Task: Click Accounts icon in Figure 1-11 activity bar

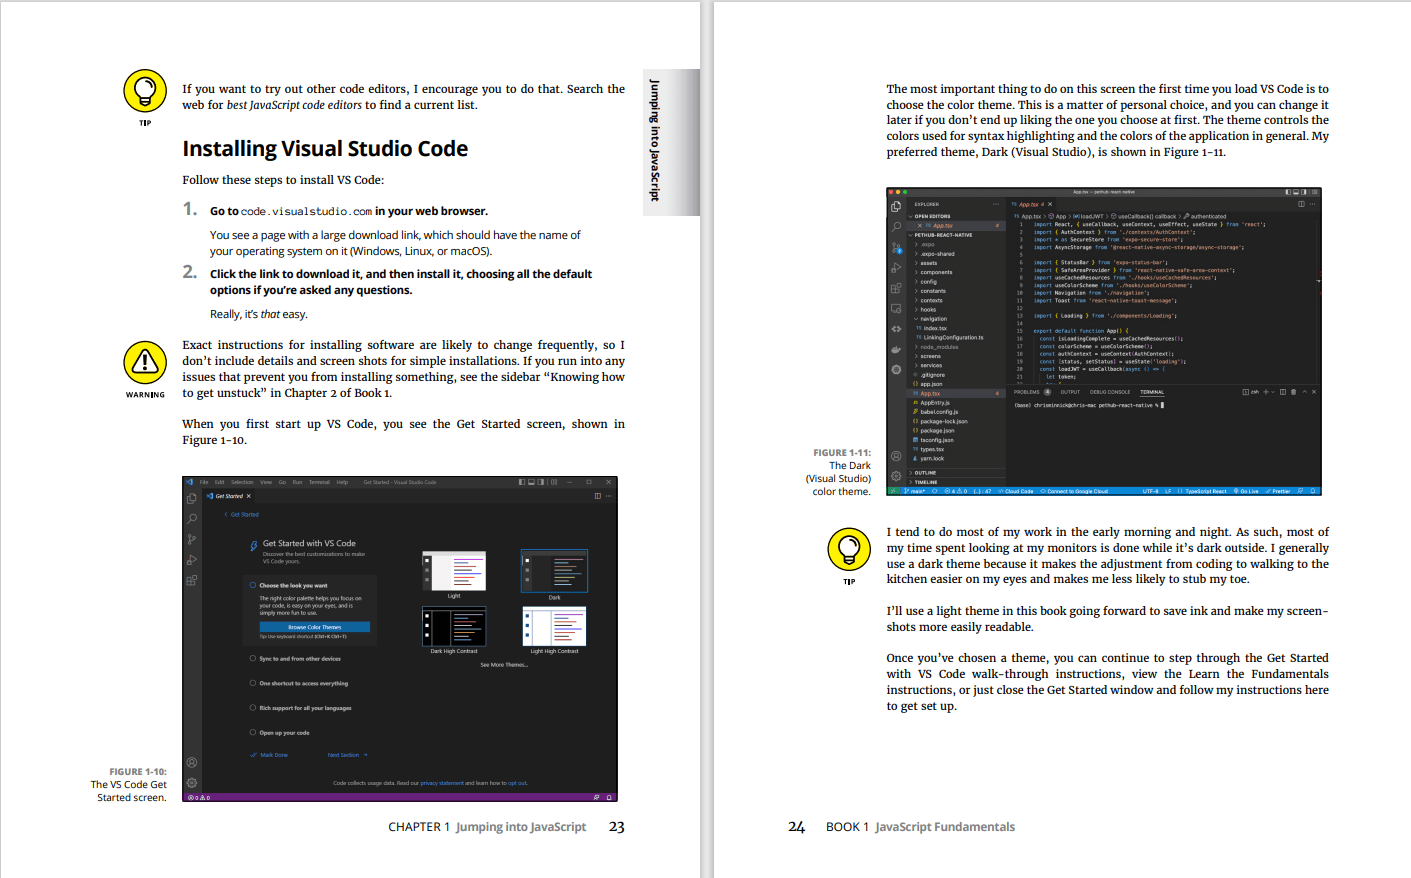Action: [896, 456]
